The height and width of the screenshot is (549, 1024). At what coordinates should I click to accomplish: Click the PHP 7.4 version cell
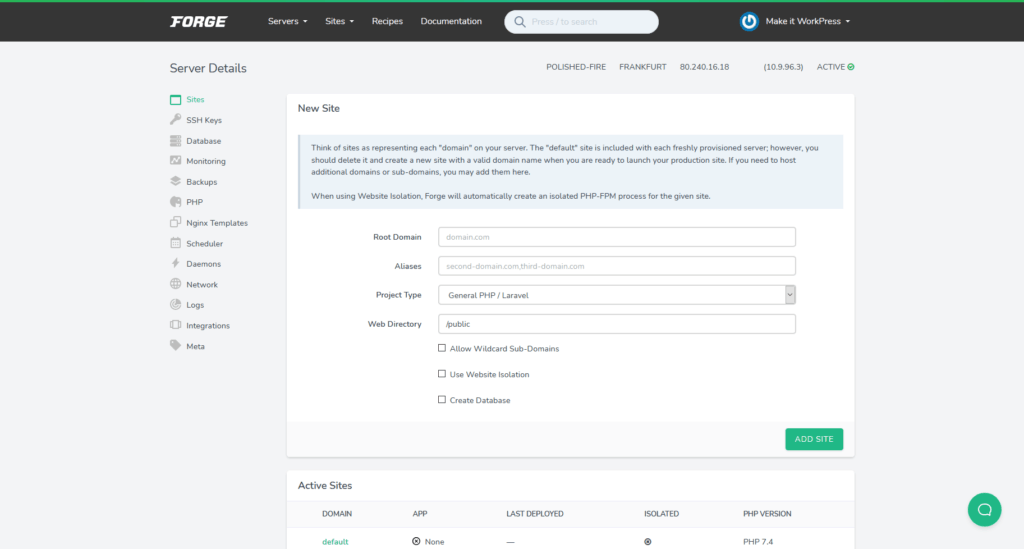758,542
